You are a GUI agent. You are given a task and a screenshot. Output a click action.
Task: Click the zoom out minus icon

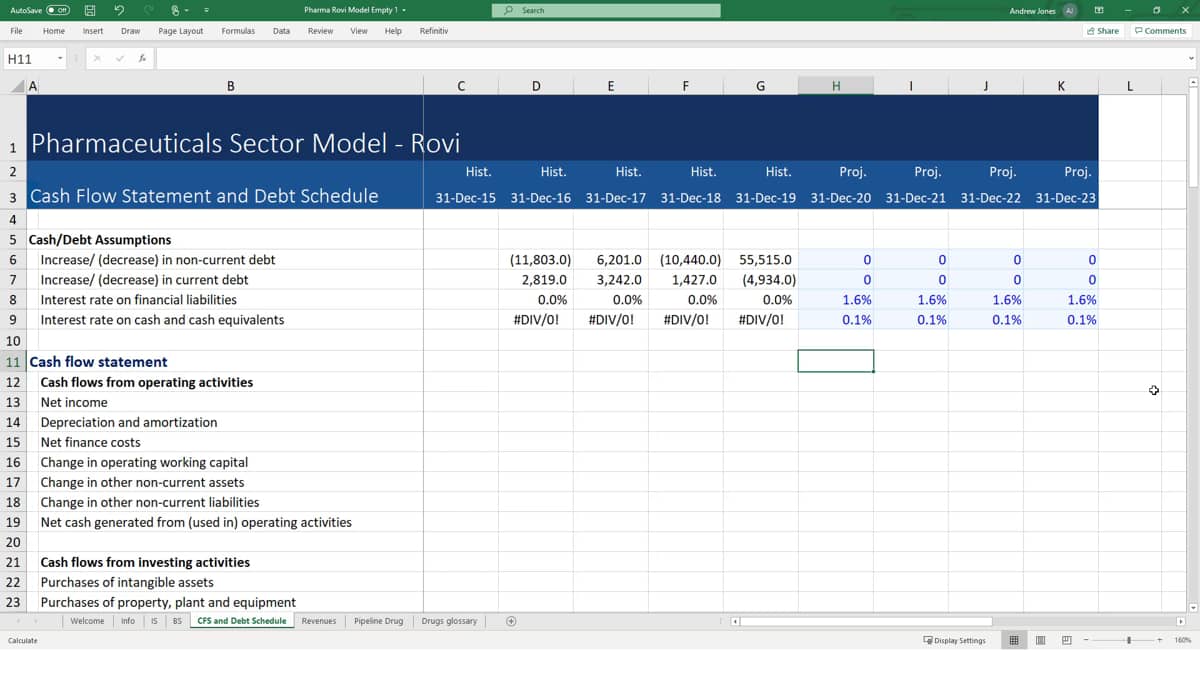1086,640
